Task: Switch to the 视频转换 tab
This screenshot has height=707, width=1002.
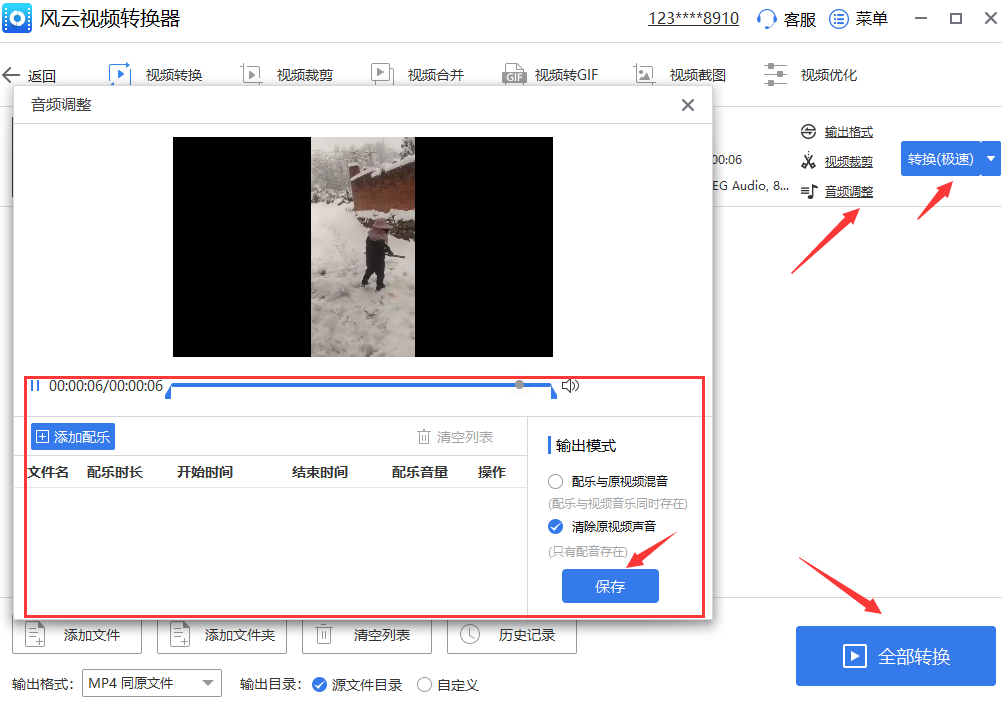Action: [x=175, y=74]
